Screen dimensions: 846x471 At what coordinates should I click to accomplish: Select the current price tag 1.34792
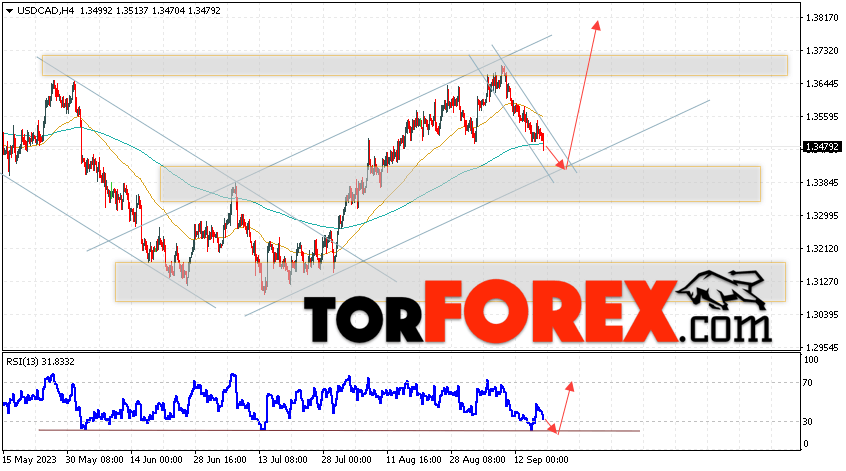822,147
